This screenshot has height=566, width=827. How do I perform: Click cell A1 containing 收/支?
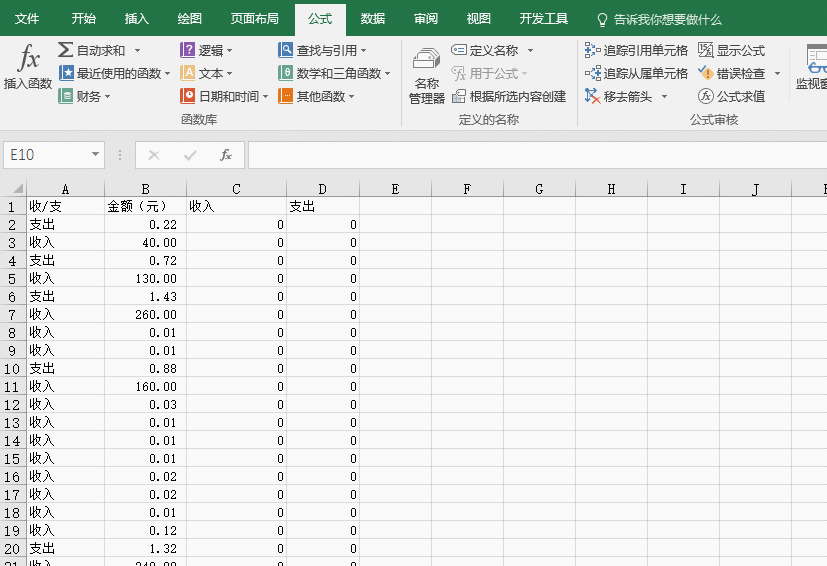pyautogui.click(x=65, y=206)
